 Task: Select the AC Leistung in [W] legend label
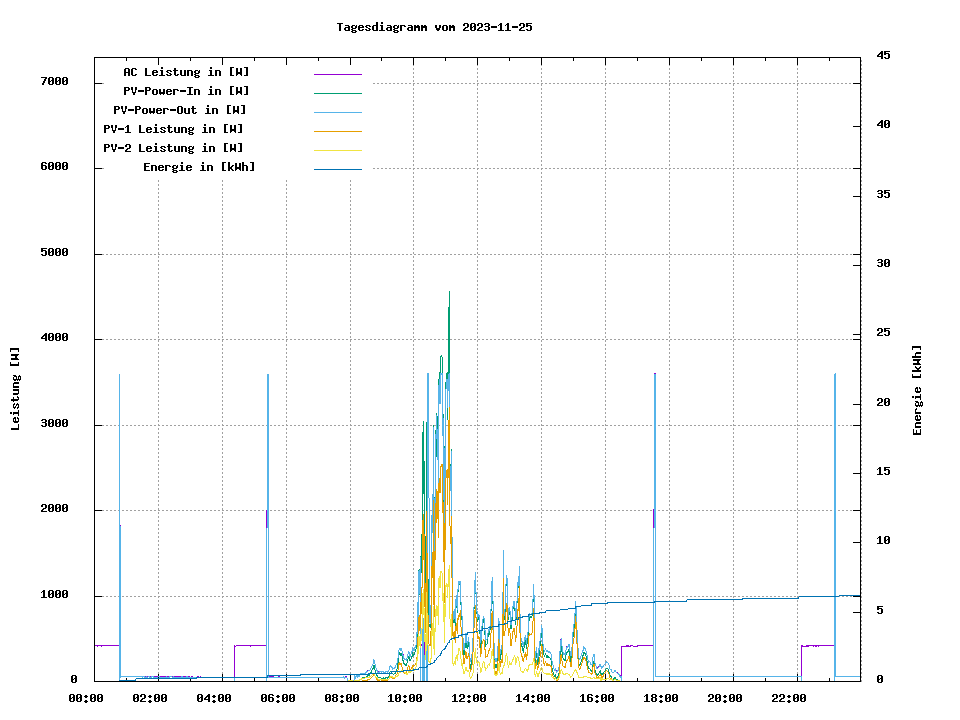(186, 72)
